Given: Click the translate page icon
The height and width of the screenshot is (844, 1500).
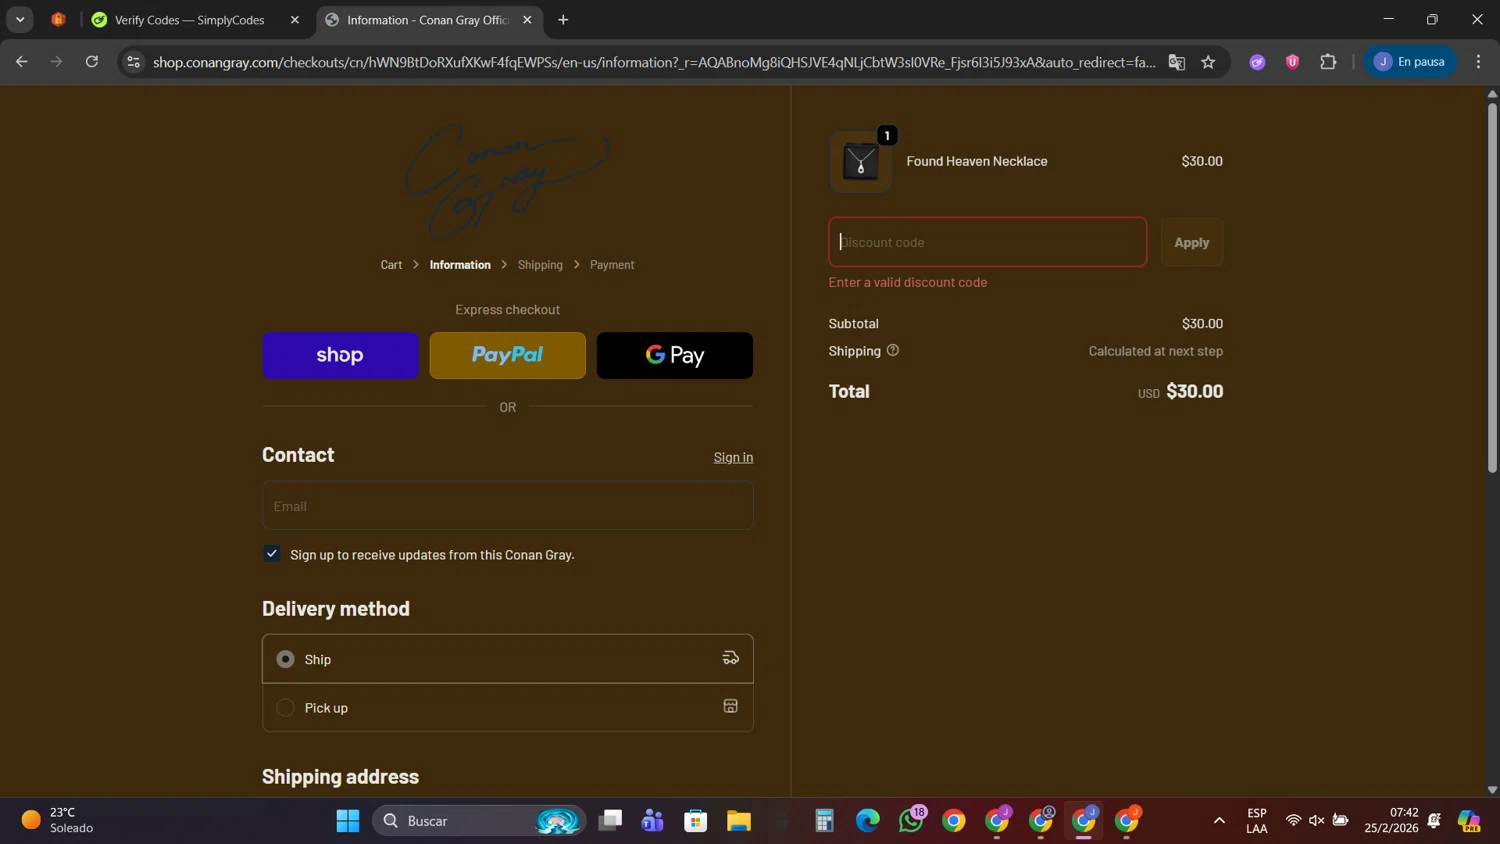Looking at the screenshot, I should (x=1177, y=62).
